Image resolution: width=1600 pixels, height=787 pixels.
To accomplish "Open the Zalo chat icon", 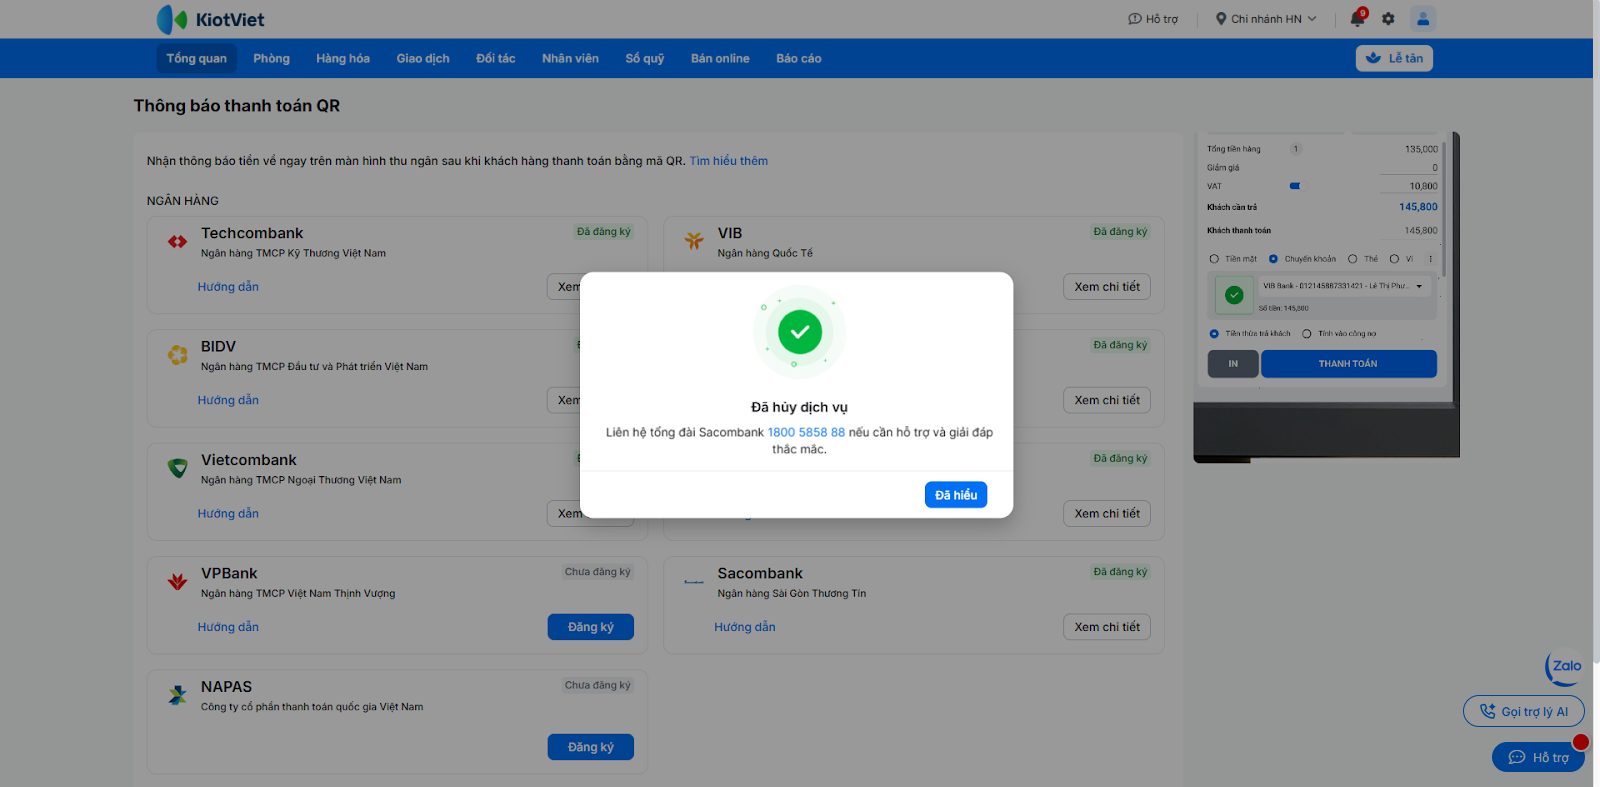I will 1565,667.
